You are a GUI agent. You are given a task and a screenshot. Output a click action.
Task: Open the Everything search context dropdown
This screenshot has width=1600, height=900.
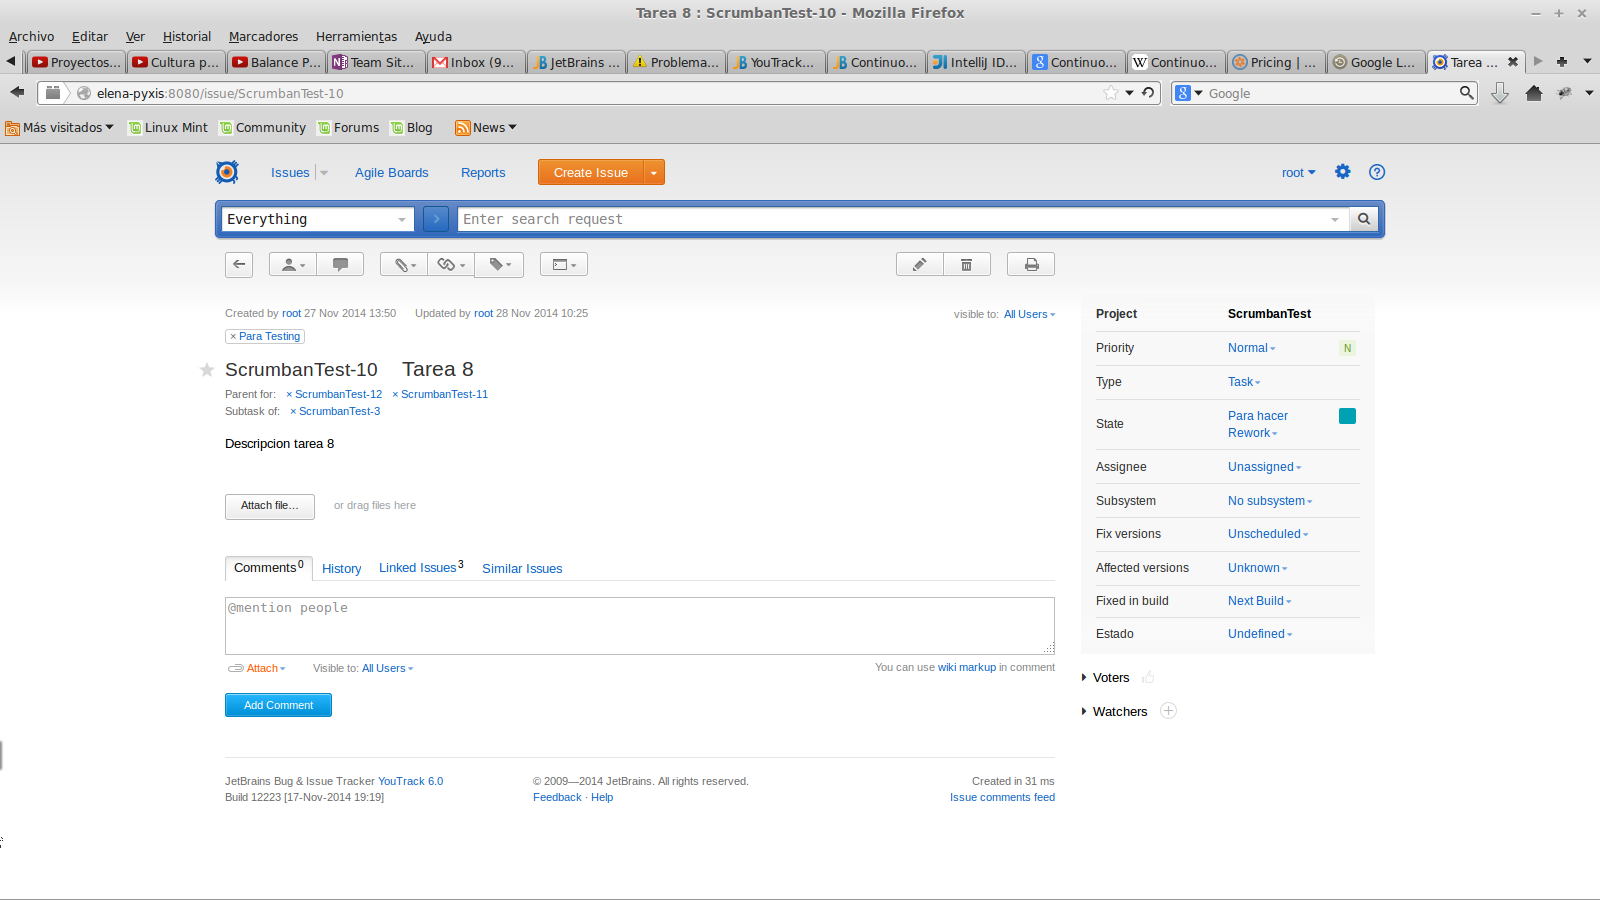click(316, 219)
